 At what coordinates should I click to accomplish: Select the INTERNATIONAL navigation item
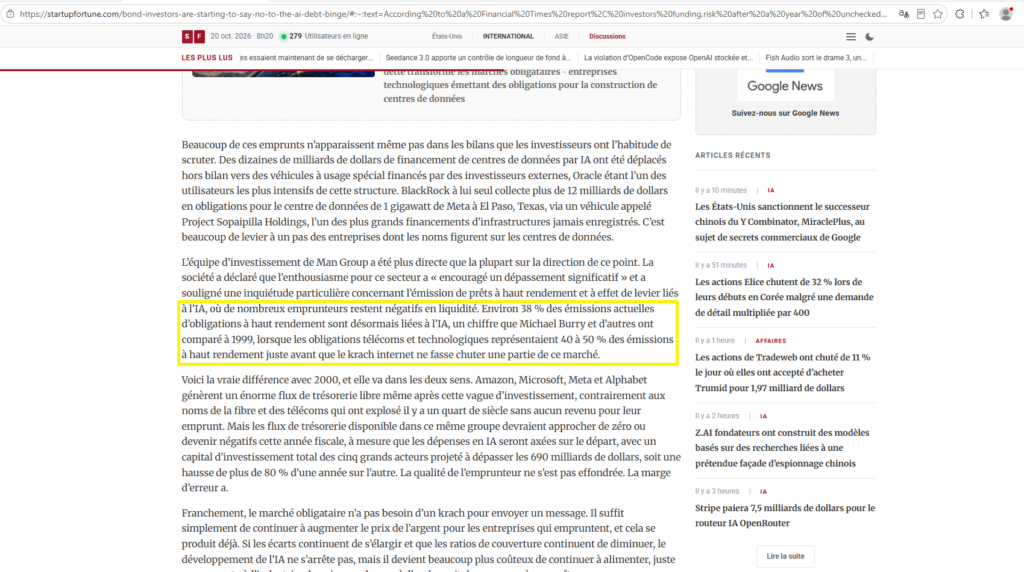coord(508,37)
